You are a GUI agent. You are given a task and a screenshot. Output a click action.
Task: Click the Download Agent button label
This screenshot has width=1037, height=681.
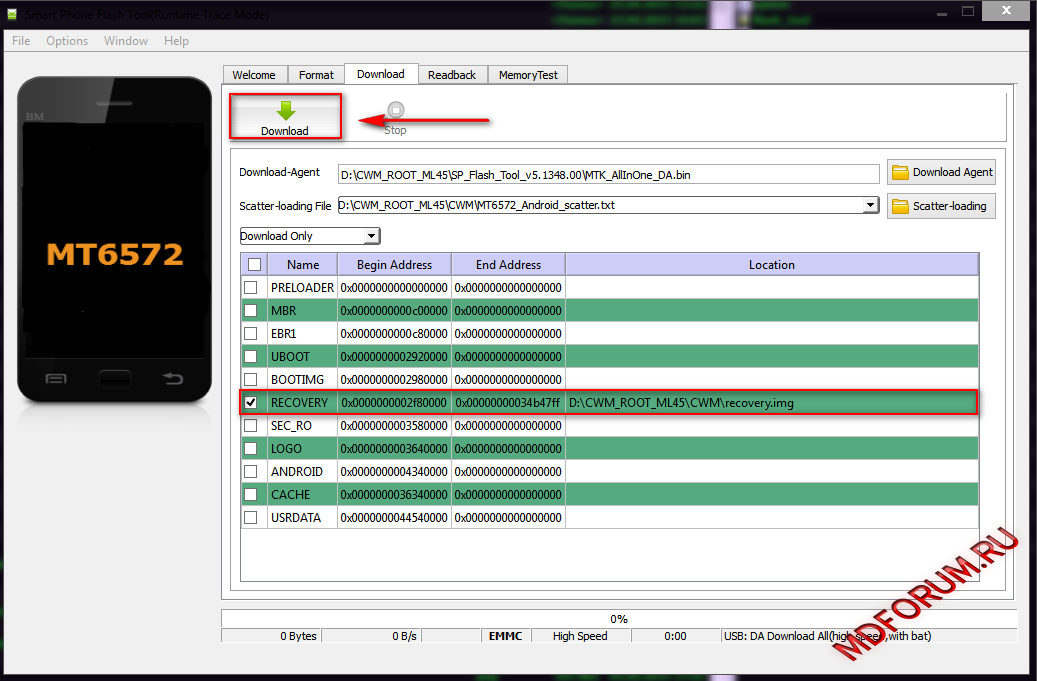click(x=952, y=173)
